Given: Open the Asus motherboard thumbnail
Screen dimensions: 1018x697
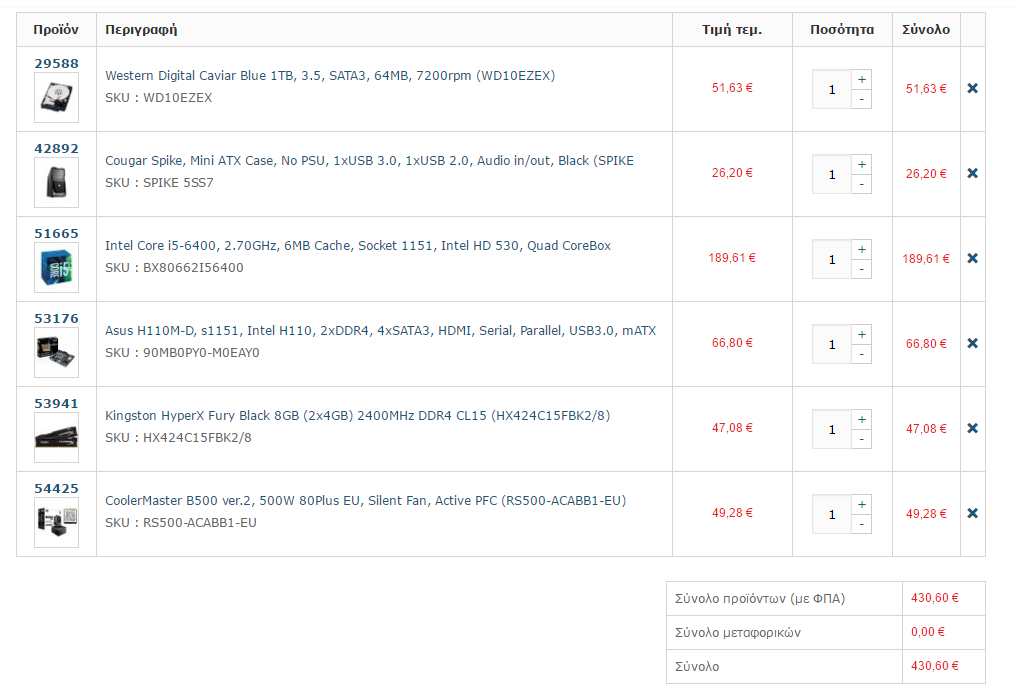Looking at the screenshot, I should tap(56, 353).
